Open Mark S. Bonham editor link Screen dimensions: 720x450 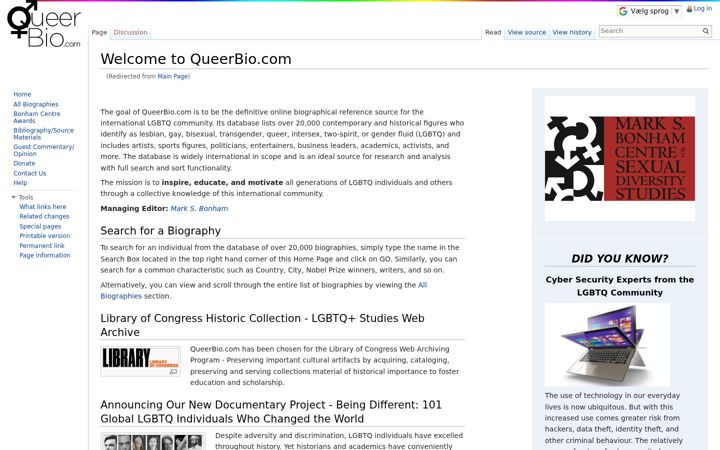(x=199, y=208)
